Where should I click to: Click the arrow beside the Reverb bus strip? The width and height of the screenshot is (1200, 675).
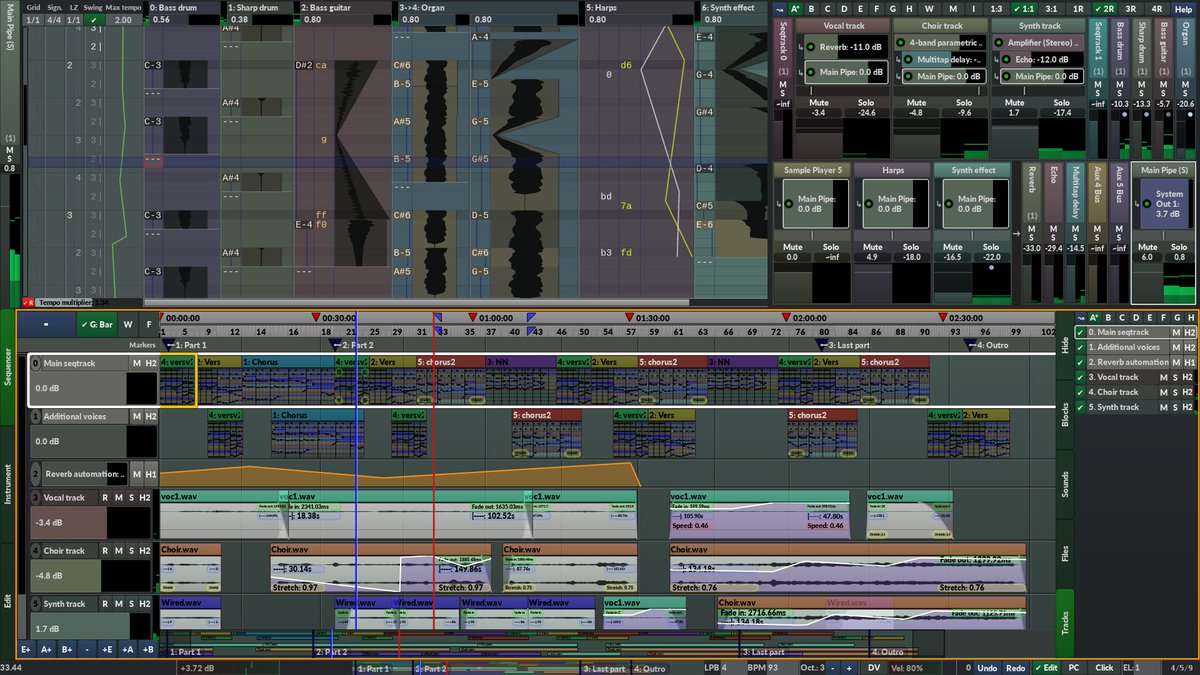pyautogui.click(x=1017, y=234)
